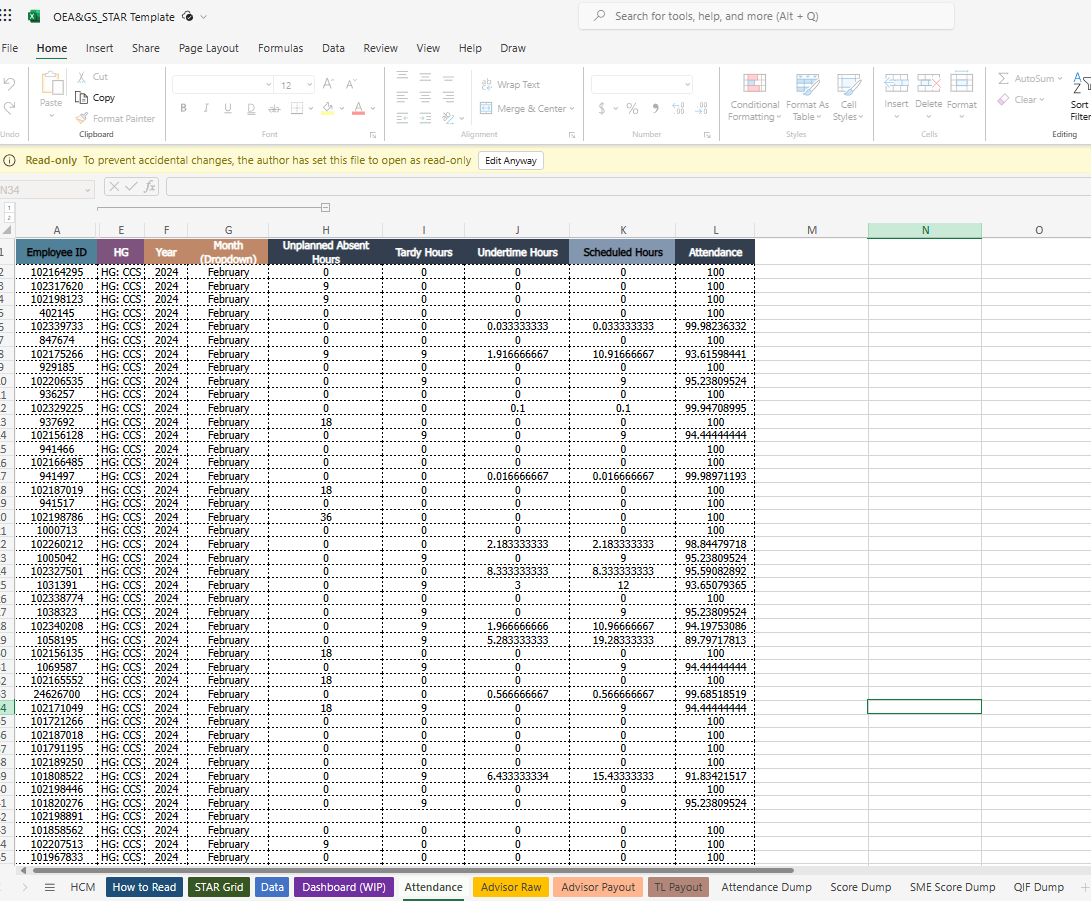The height and width of the screenshot is (907, 1091).
Task: Open Conditional Formatting icon
Action: point(755,84)
